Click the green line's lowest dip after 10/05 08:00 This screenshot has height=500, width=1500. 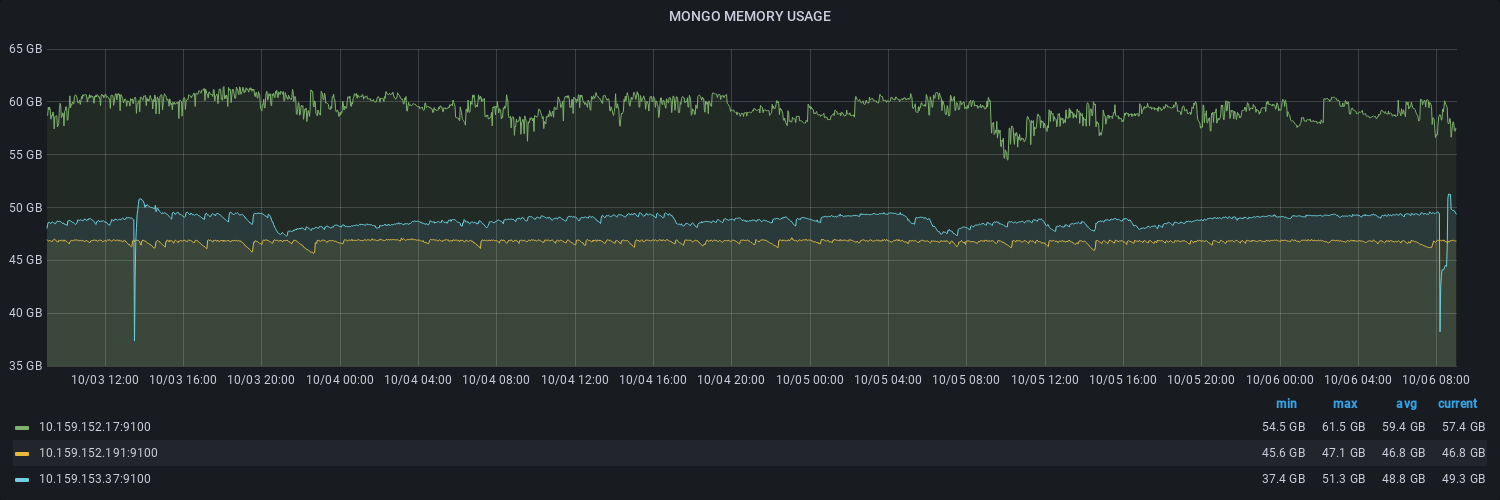[1006, 157]
